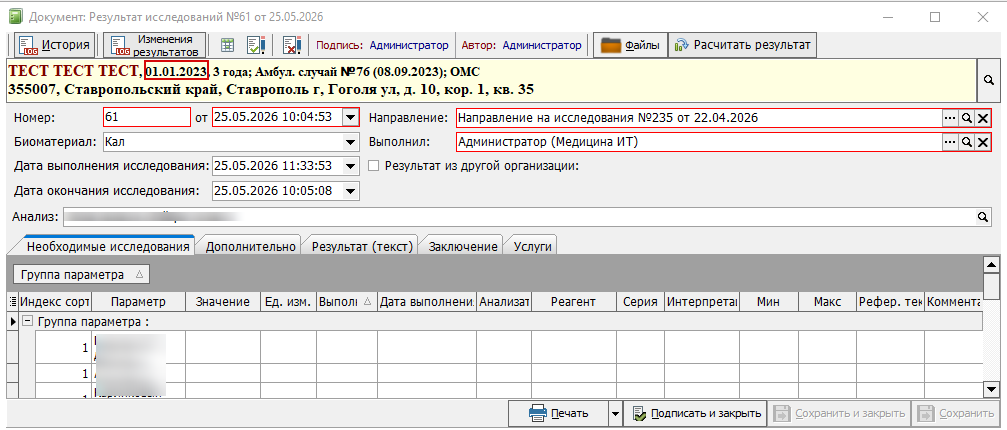The height and width of the screenshot is (430, 1007).
Task: Click the Печать button
Action: click(557, 413)
